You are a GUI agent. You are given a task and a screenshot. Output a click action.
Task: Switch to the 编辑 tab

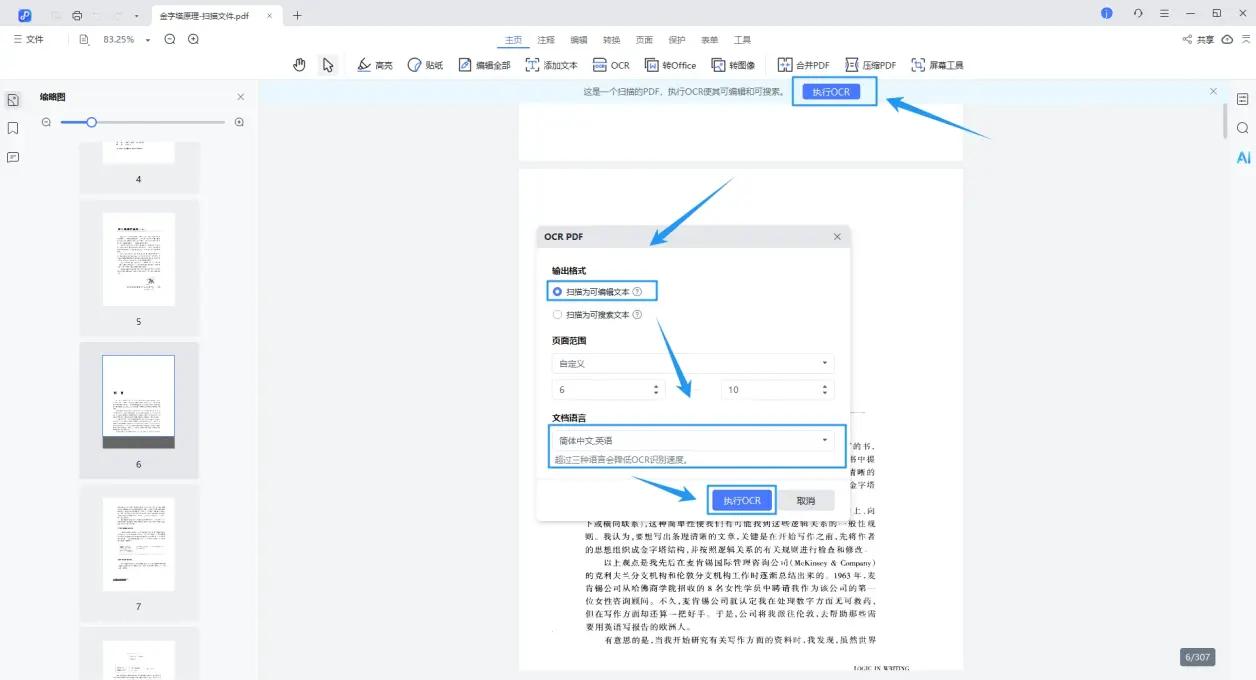point(579,40)
